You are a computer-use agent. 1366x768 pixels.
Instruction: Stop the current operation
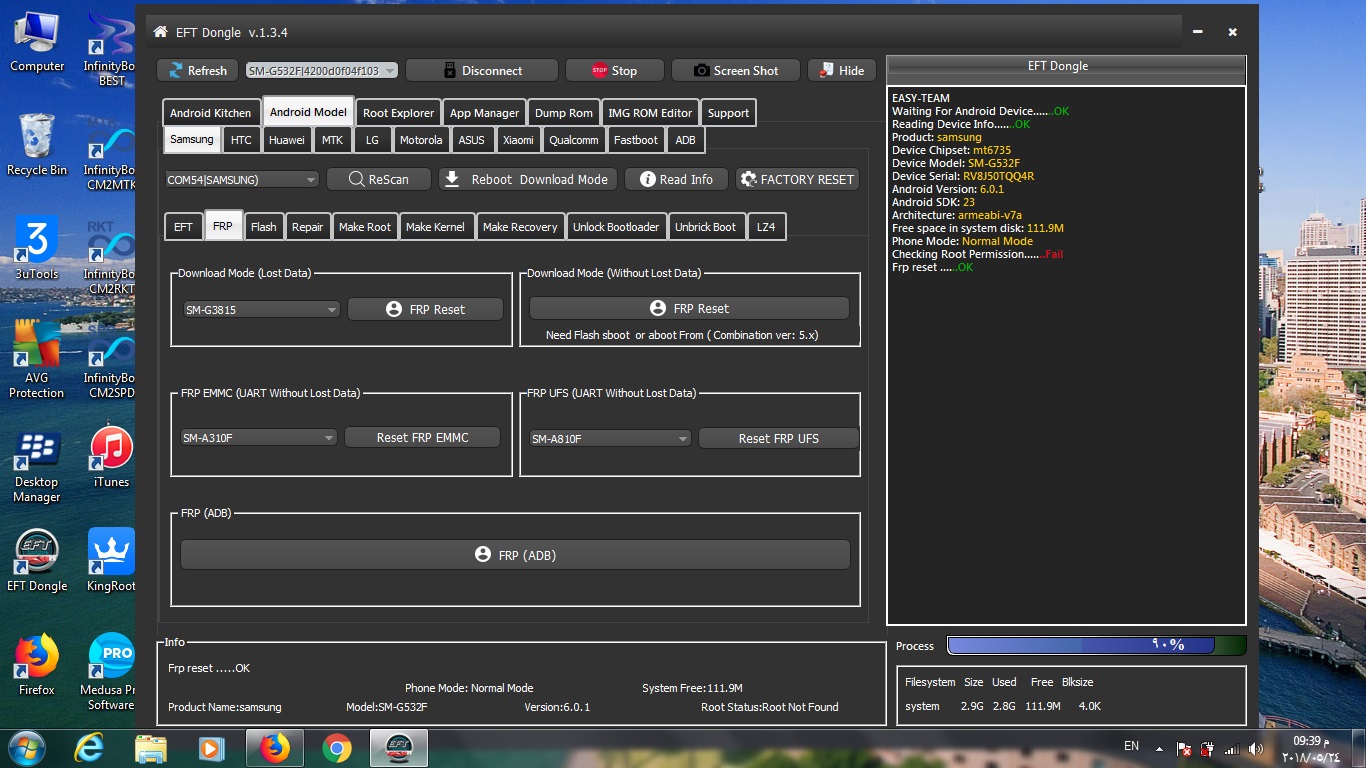tap(614, 70)
